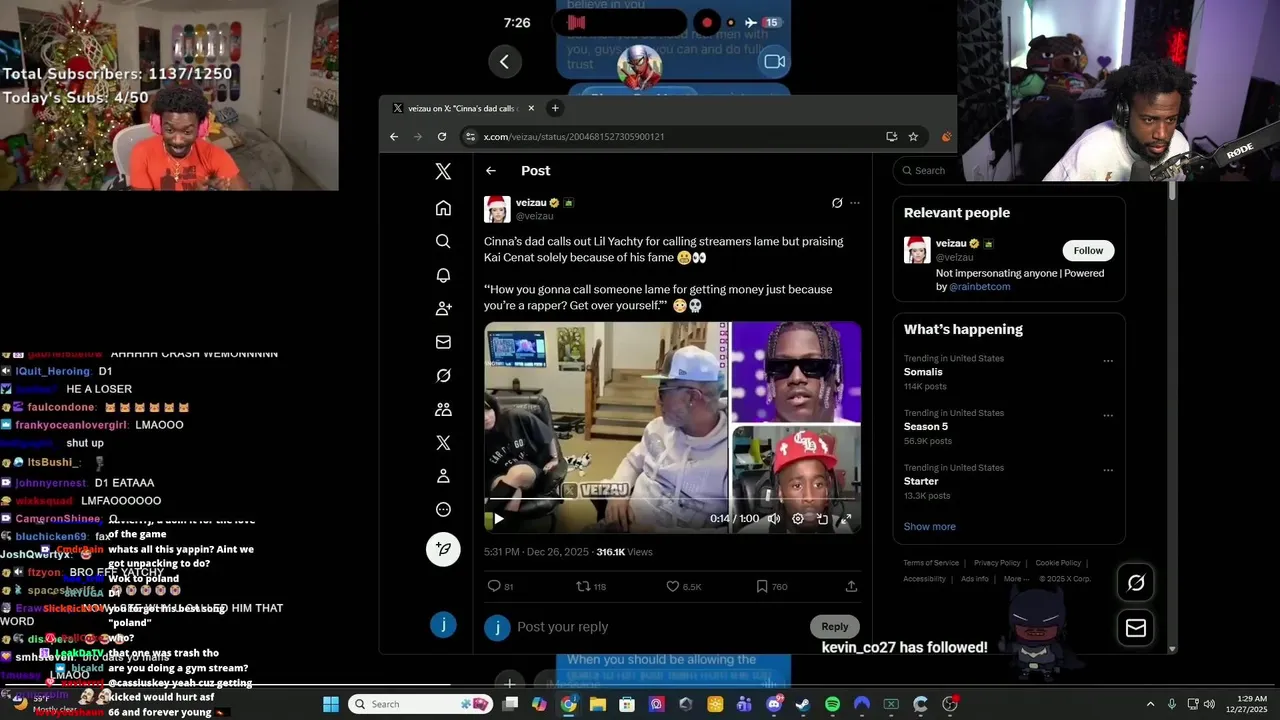
Task: Open Explore search icon in X sidebar
Action: 443,241
